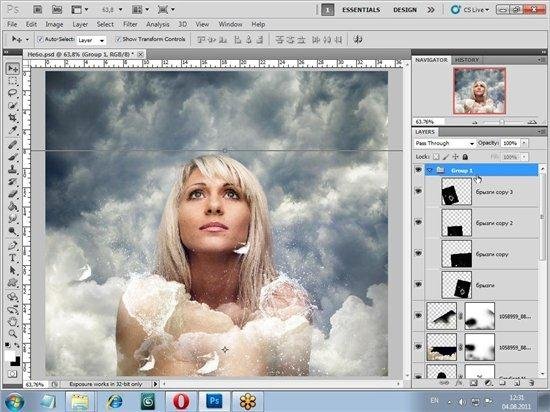Select the Horizontal Type tool
The height and width of the screenshot is (412, 550).
click(x=13, y=258)
